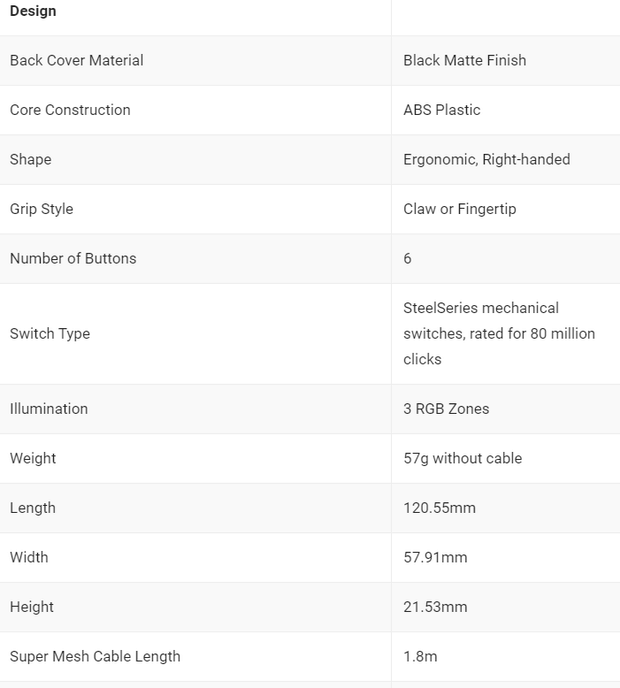This screenshot has width=620, height=688.
Task: Select the 1.8m cable length value
Action: coord(420,657)
